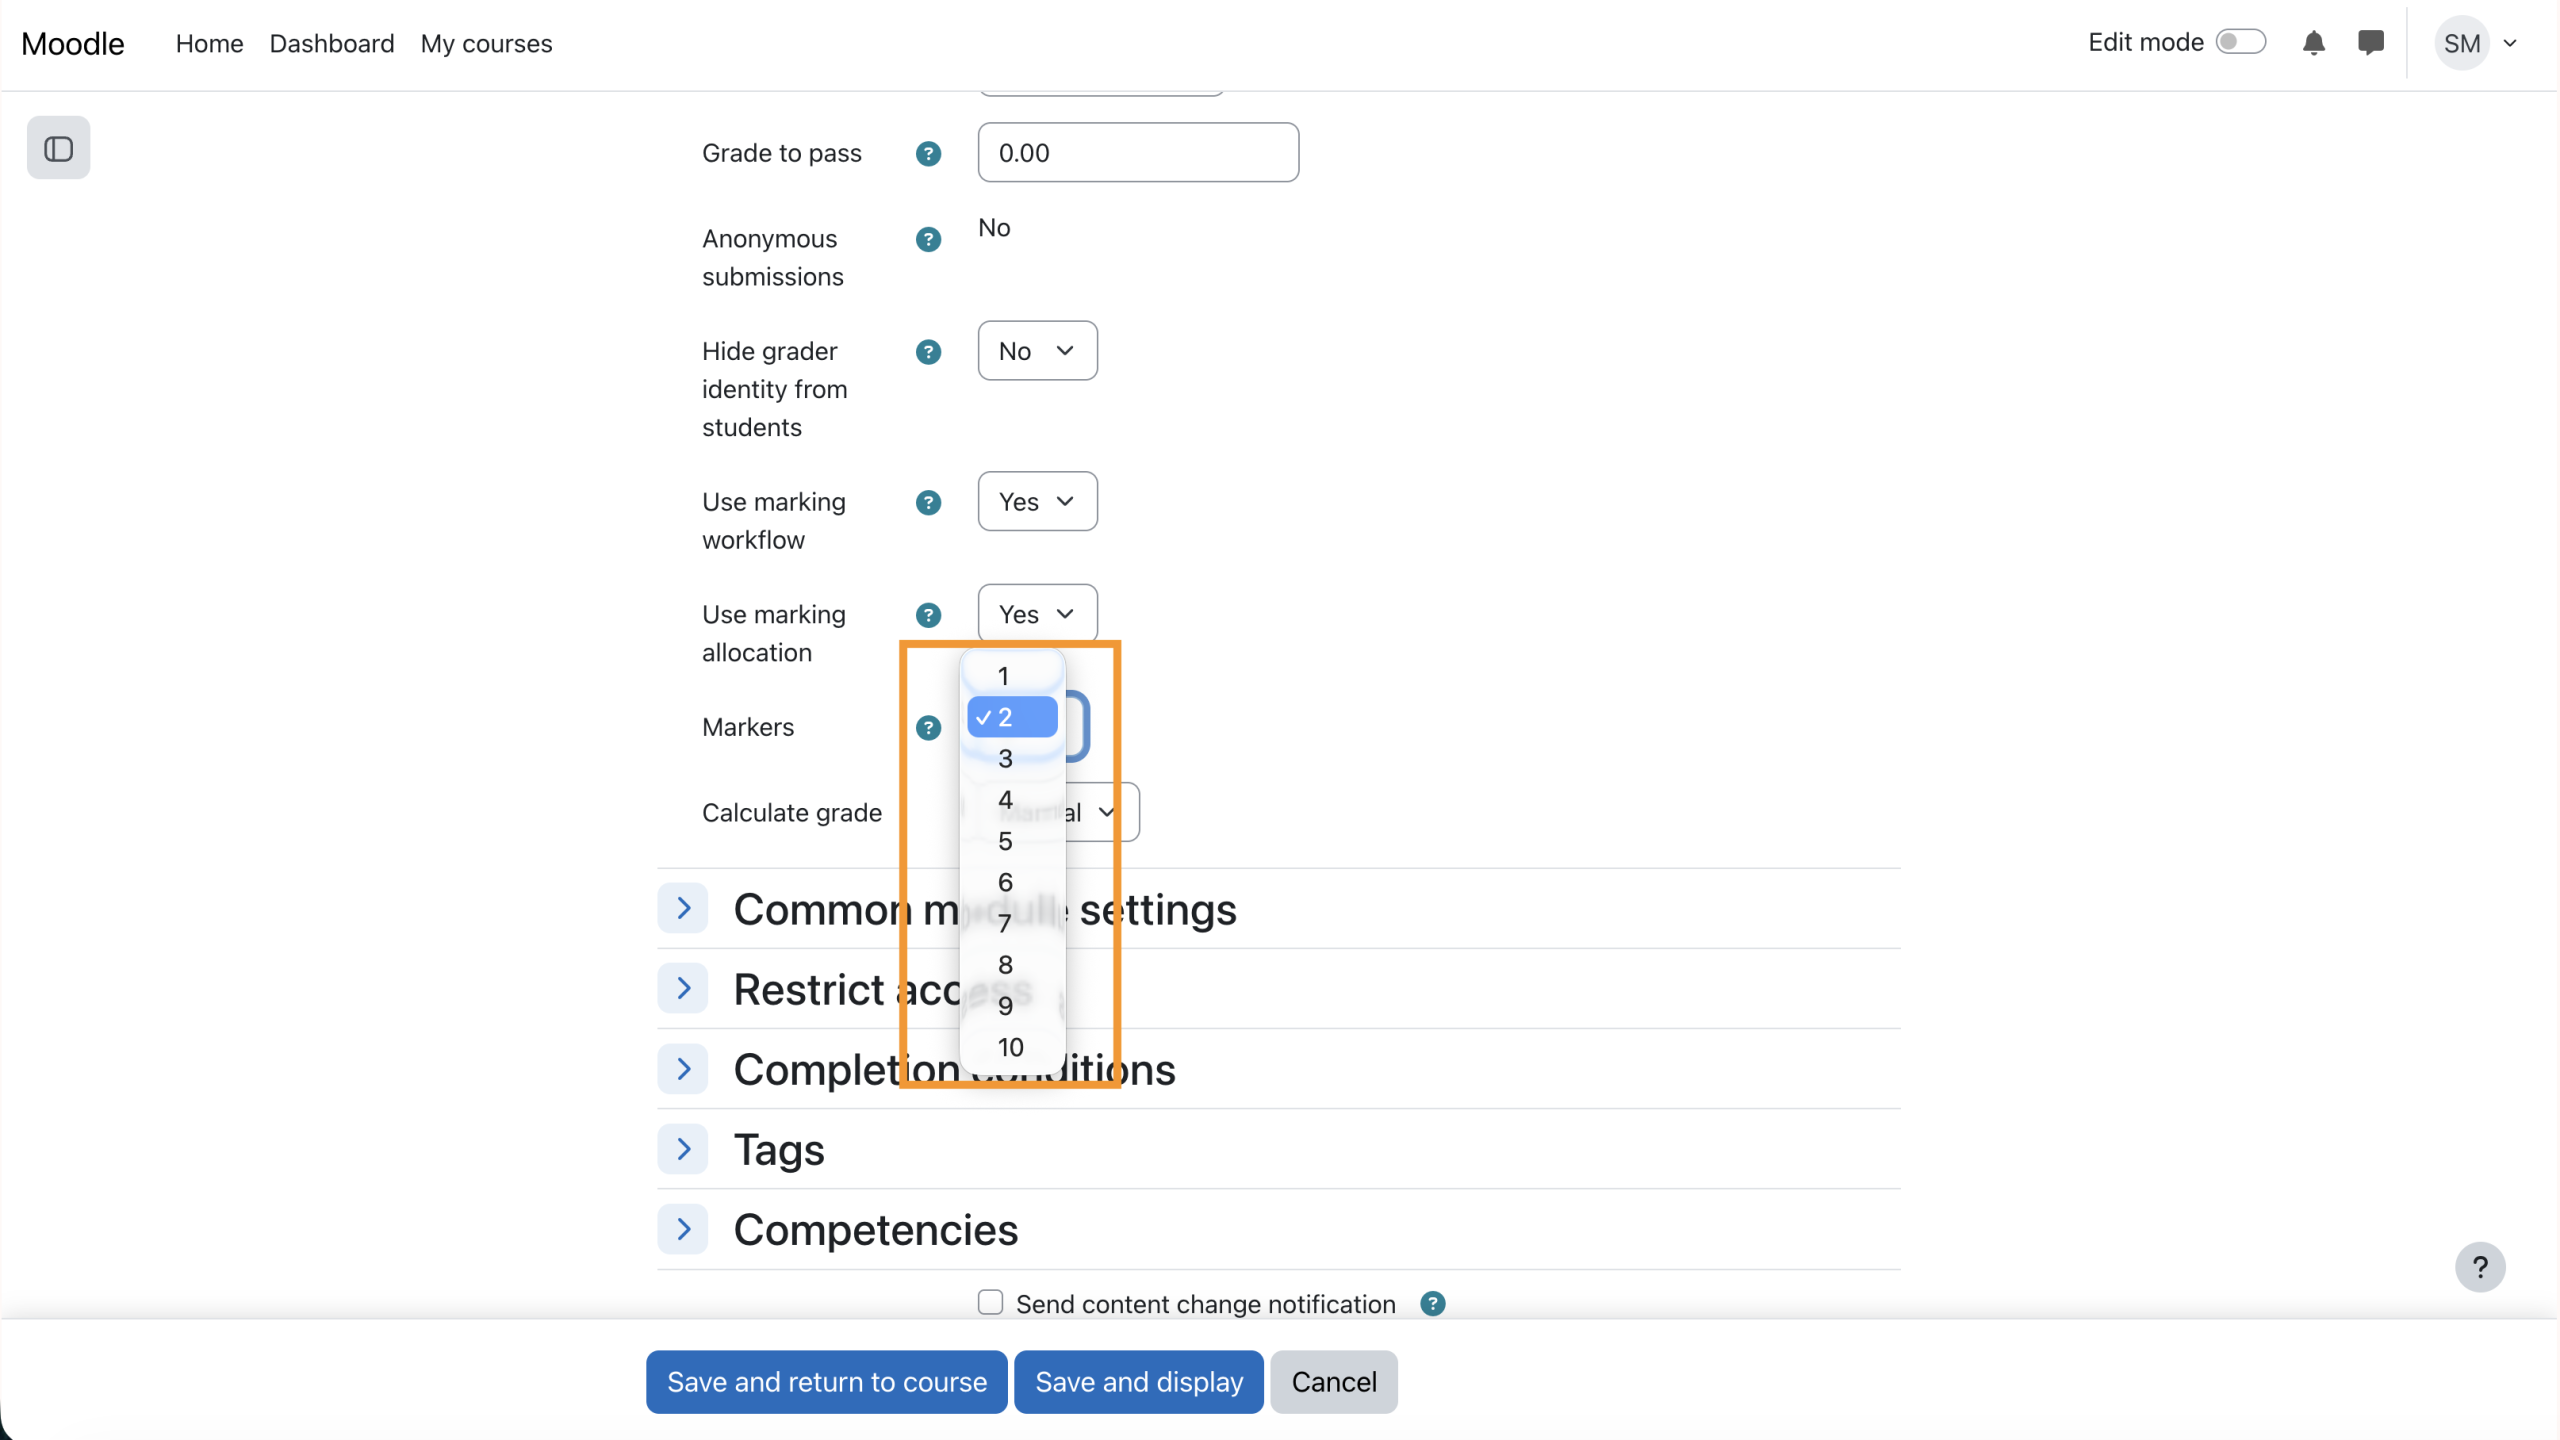
Task: Choose 10 from the Markers dropdown list
Action: coord(1010,1047)
